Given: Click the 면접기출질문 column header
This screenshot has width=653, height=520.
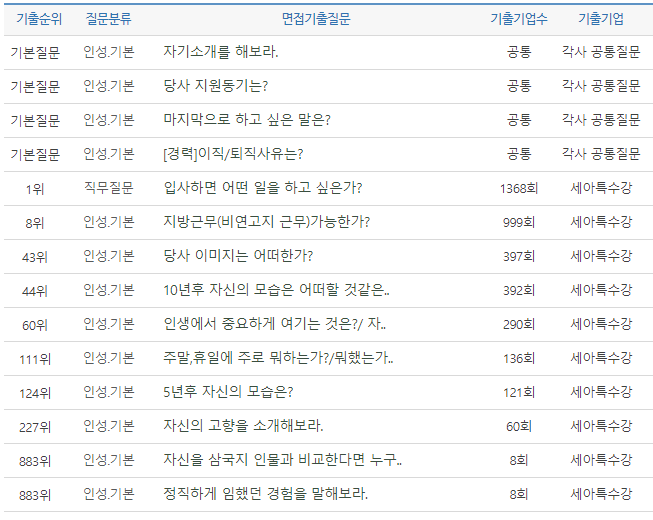Looking at the screenshot, I should 323,19.
